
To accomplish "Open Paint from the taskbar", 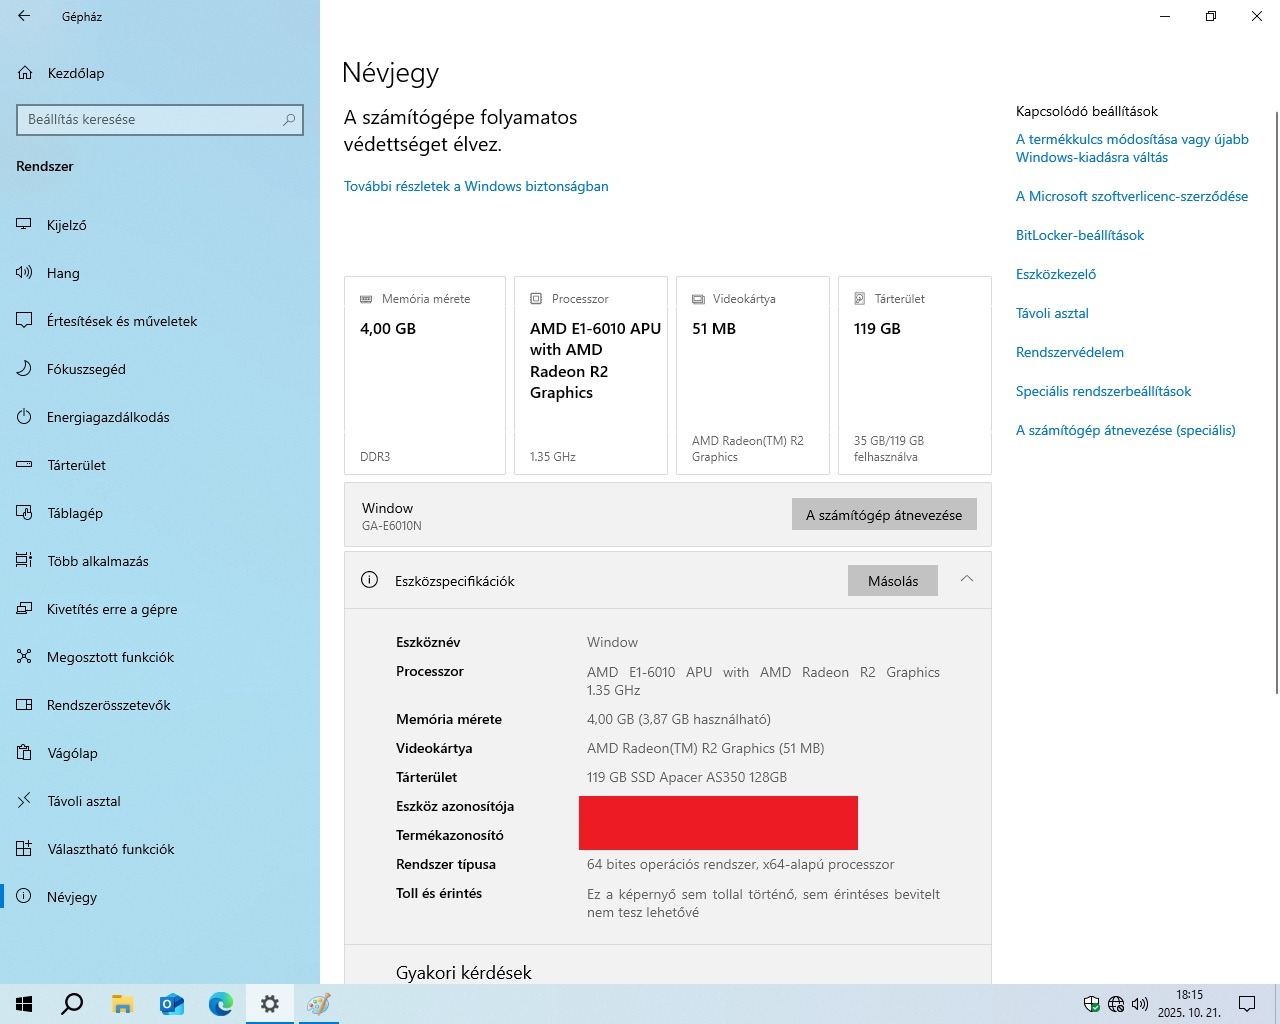I will 318,1004.
